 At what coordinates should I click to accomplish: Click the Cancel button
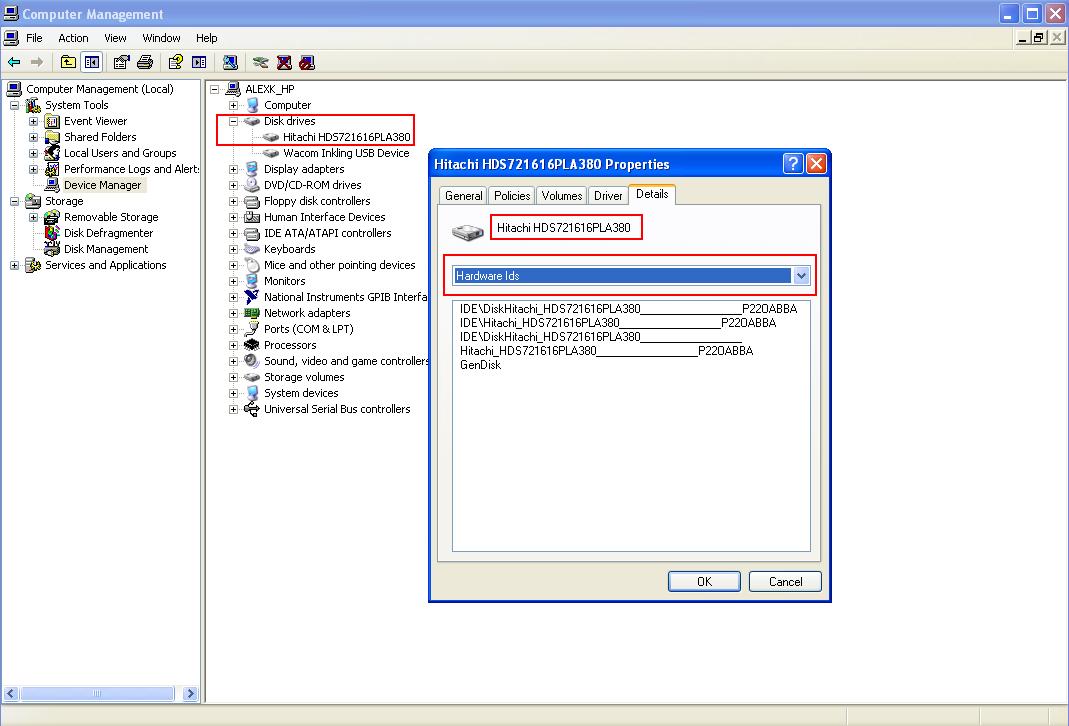pos(785,581)
